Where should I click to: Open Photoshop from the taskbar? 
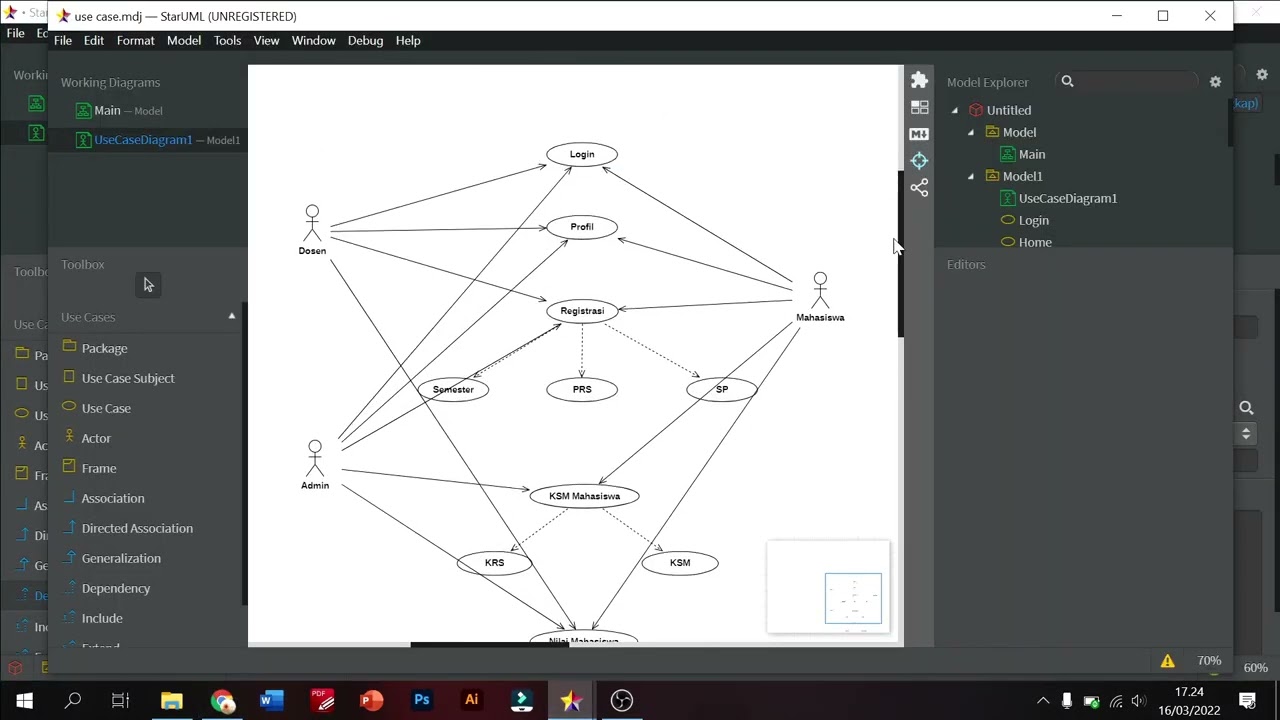422,700
